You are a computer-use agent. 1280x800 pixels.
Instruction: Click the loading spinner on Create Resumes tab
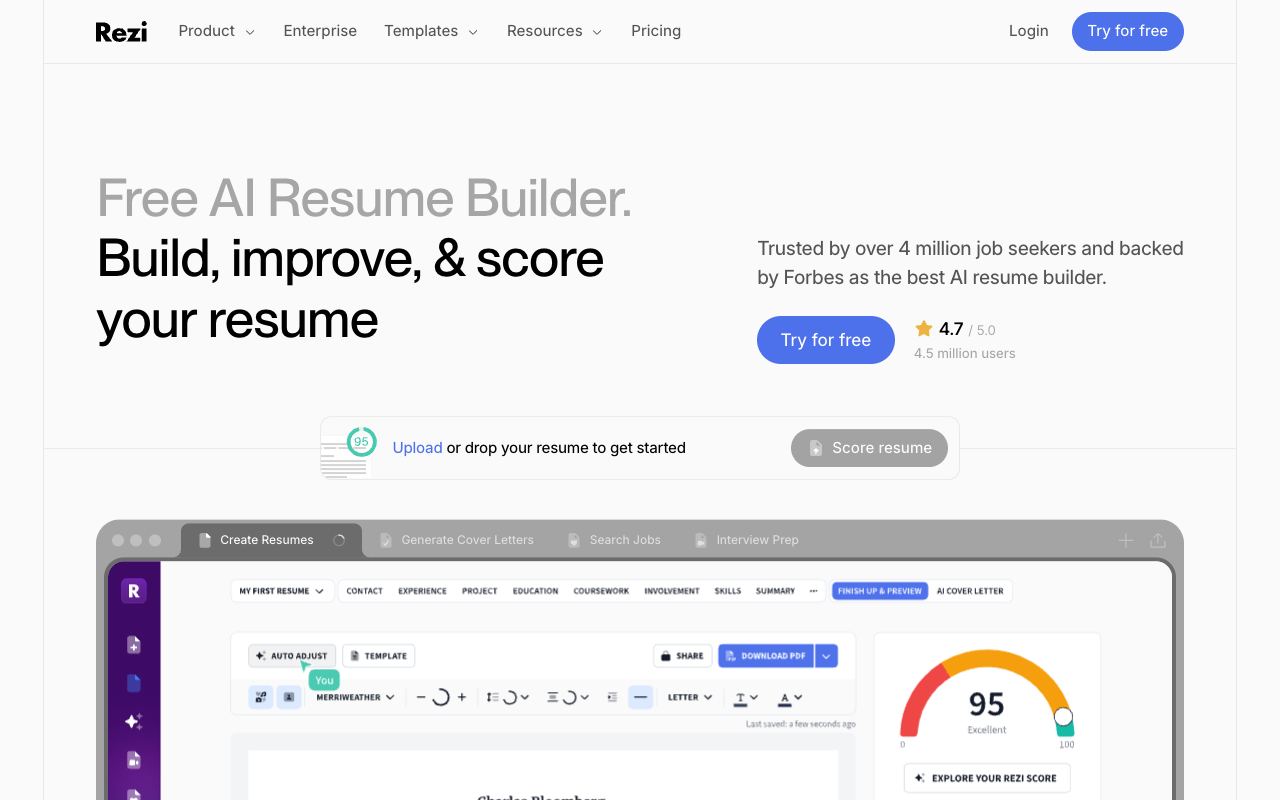click(x=339, y=540)
